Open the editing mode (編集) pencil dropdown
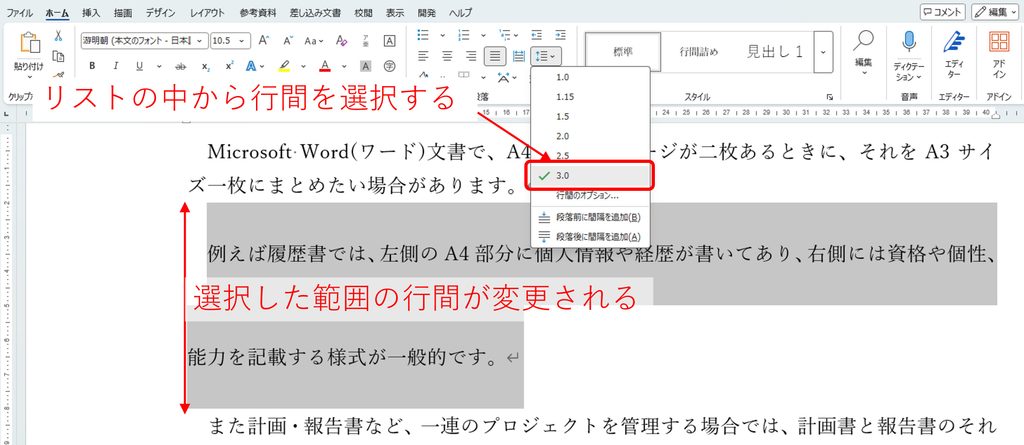 pos(995,12)
